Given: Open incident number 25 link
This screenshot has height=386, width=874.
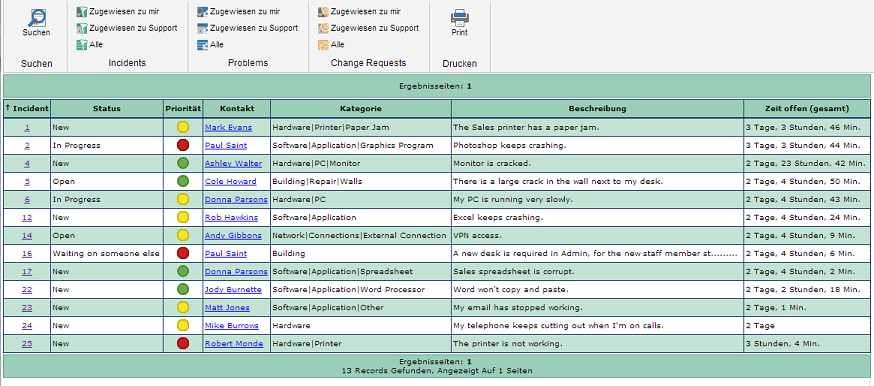Looking at the screenshot, I should (27, 344).
